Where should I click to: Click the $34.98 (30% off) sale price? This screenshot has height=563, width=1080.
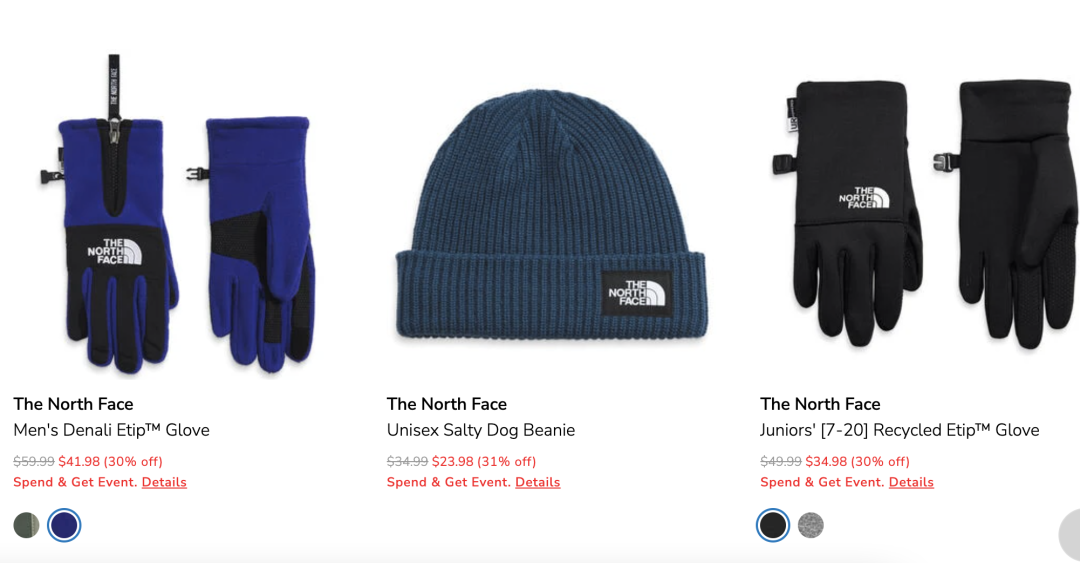tap(858, 462)
